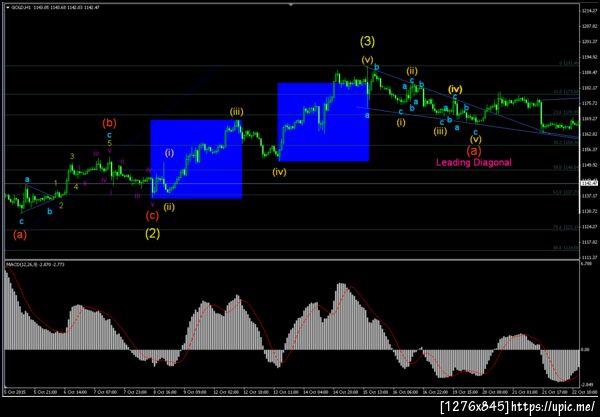Click the 7 Oct 23:00 time axis label

135,392
